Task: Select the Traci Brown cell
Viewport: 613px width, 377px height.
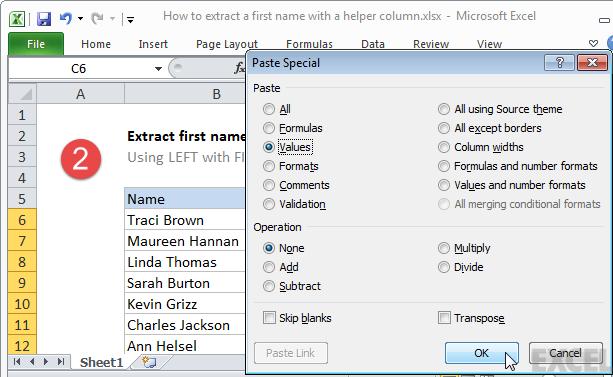Action: point(185,220)
